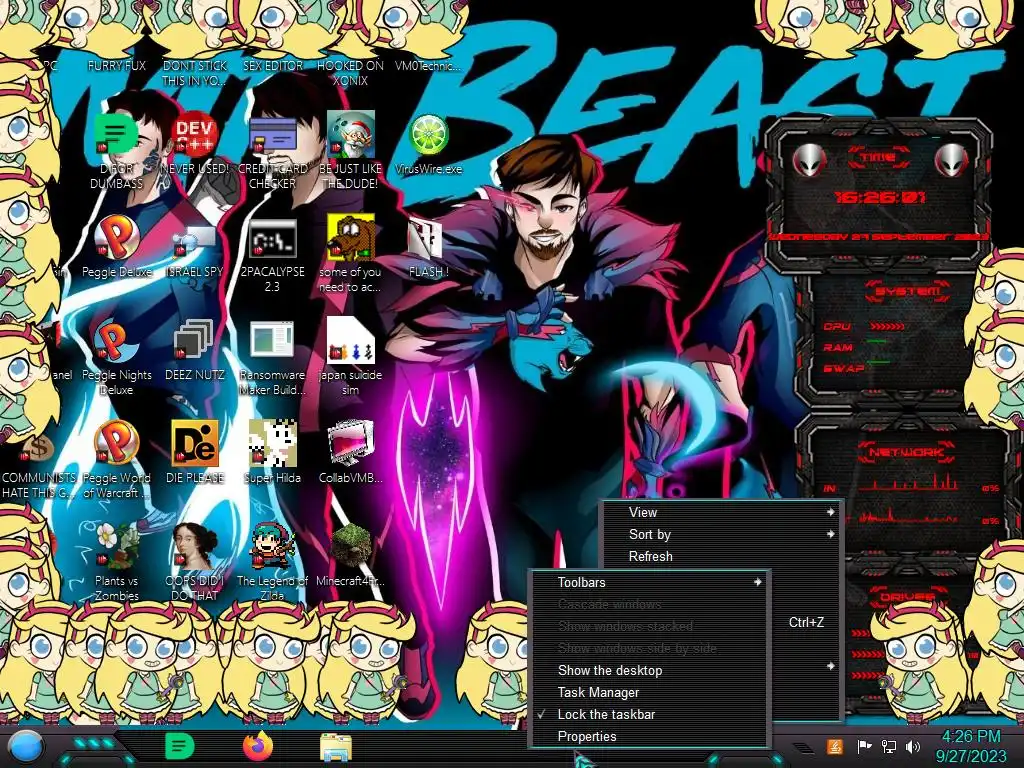The width and height of the screenshot is (1024, 768).
Task: Click the Cascade windows menu entry
Action: [x=647, y=604]
